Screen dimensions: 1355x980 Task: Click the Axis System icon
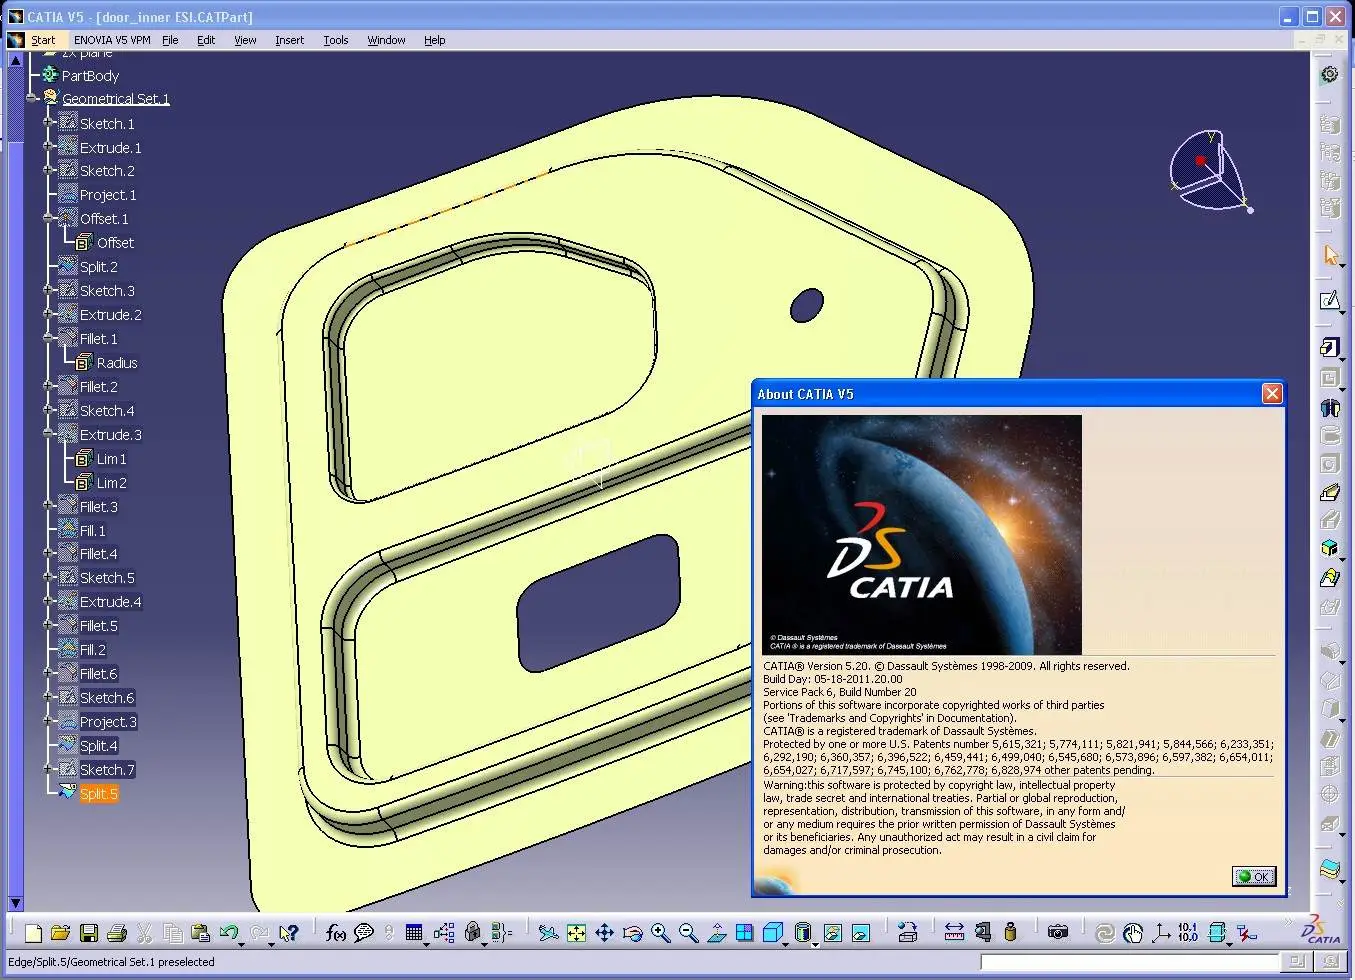(1160, 933)
